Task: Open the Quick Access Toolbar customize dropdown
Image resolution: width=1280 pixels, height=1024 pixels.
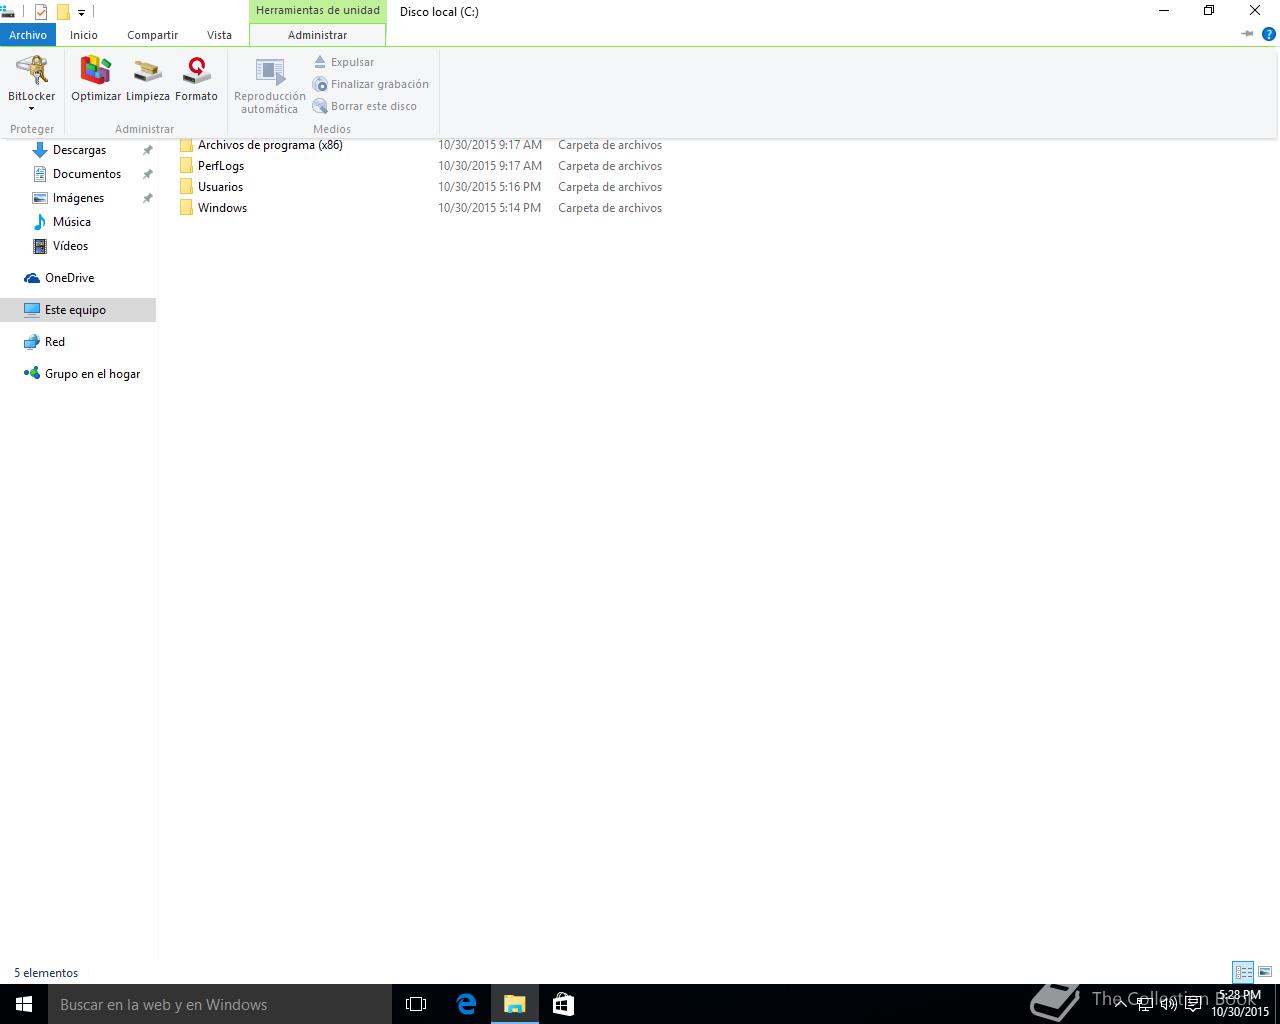Action: coord(81,13)
